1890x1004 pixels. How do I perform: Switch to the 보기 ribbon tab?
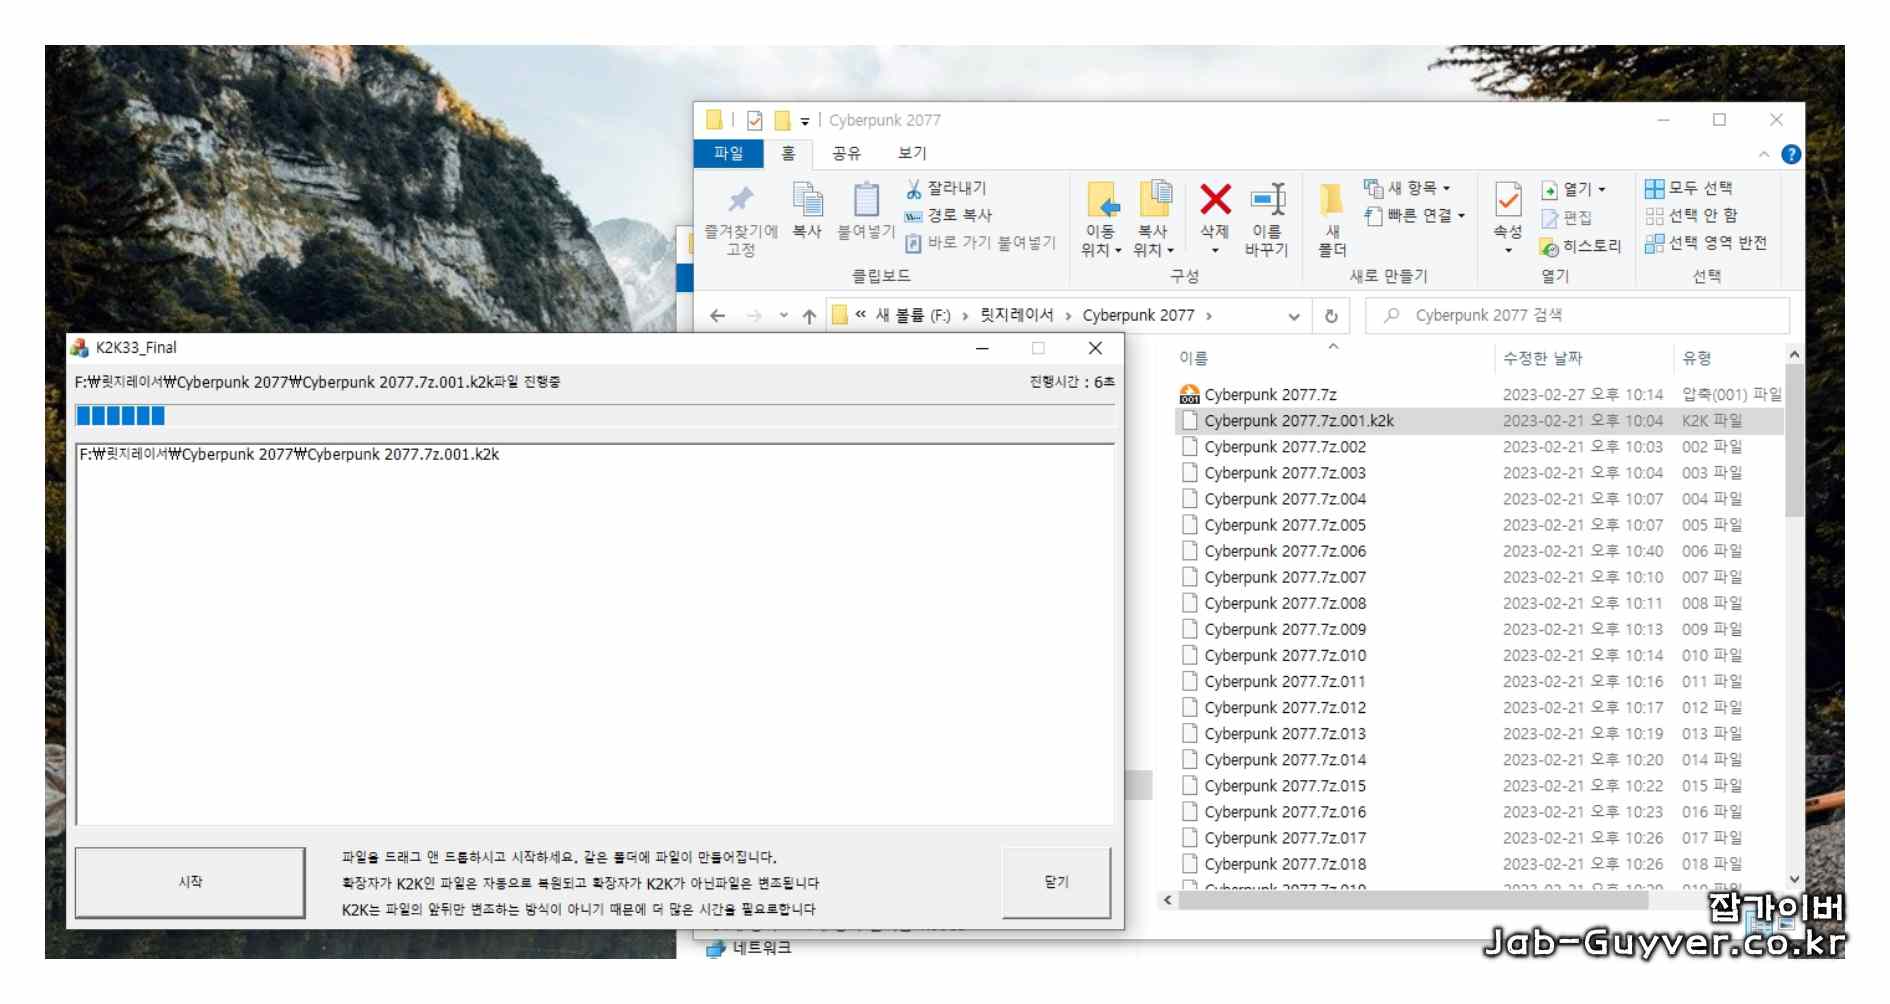pos(912,153)
